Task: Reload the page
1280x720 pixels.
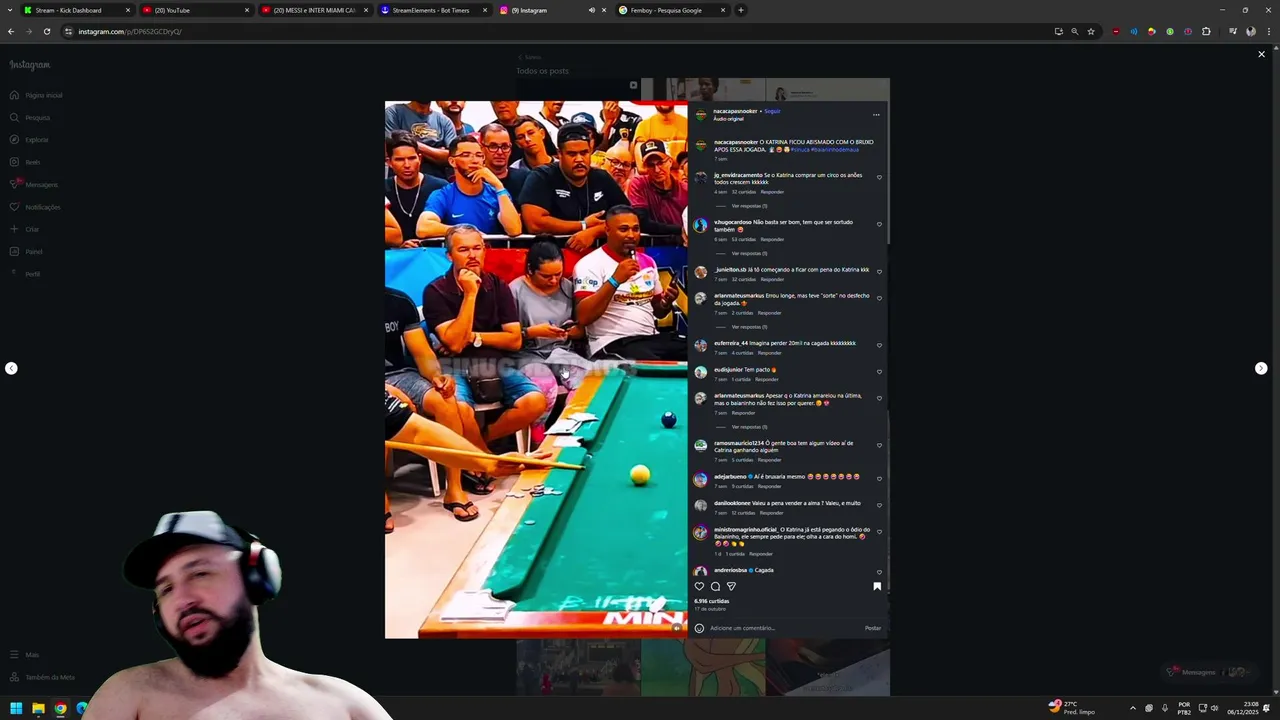Action: pos(46,31)
